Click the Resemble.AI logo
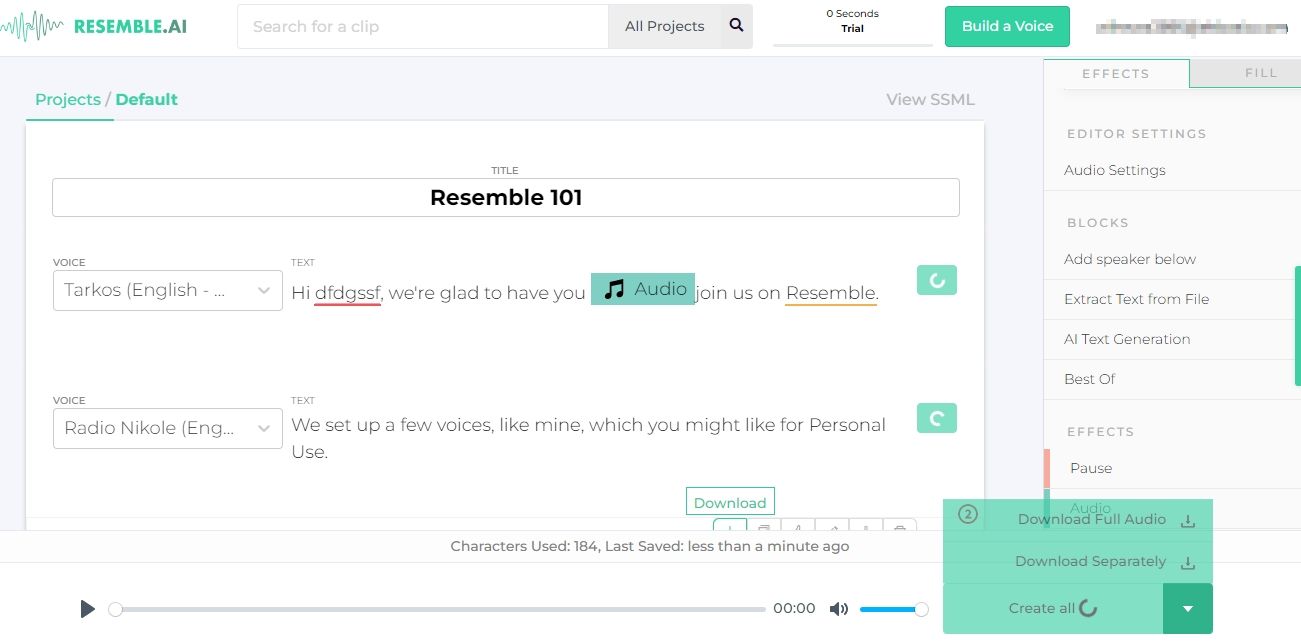Screen dimensions: 1301x643 coord(94,26)
